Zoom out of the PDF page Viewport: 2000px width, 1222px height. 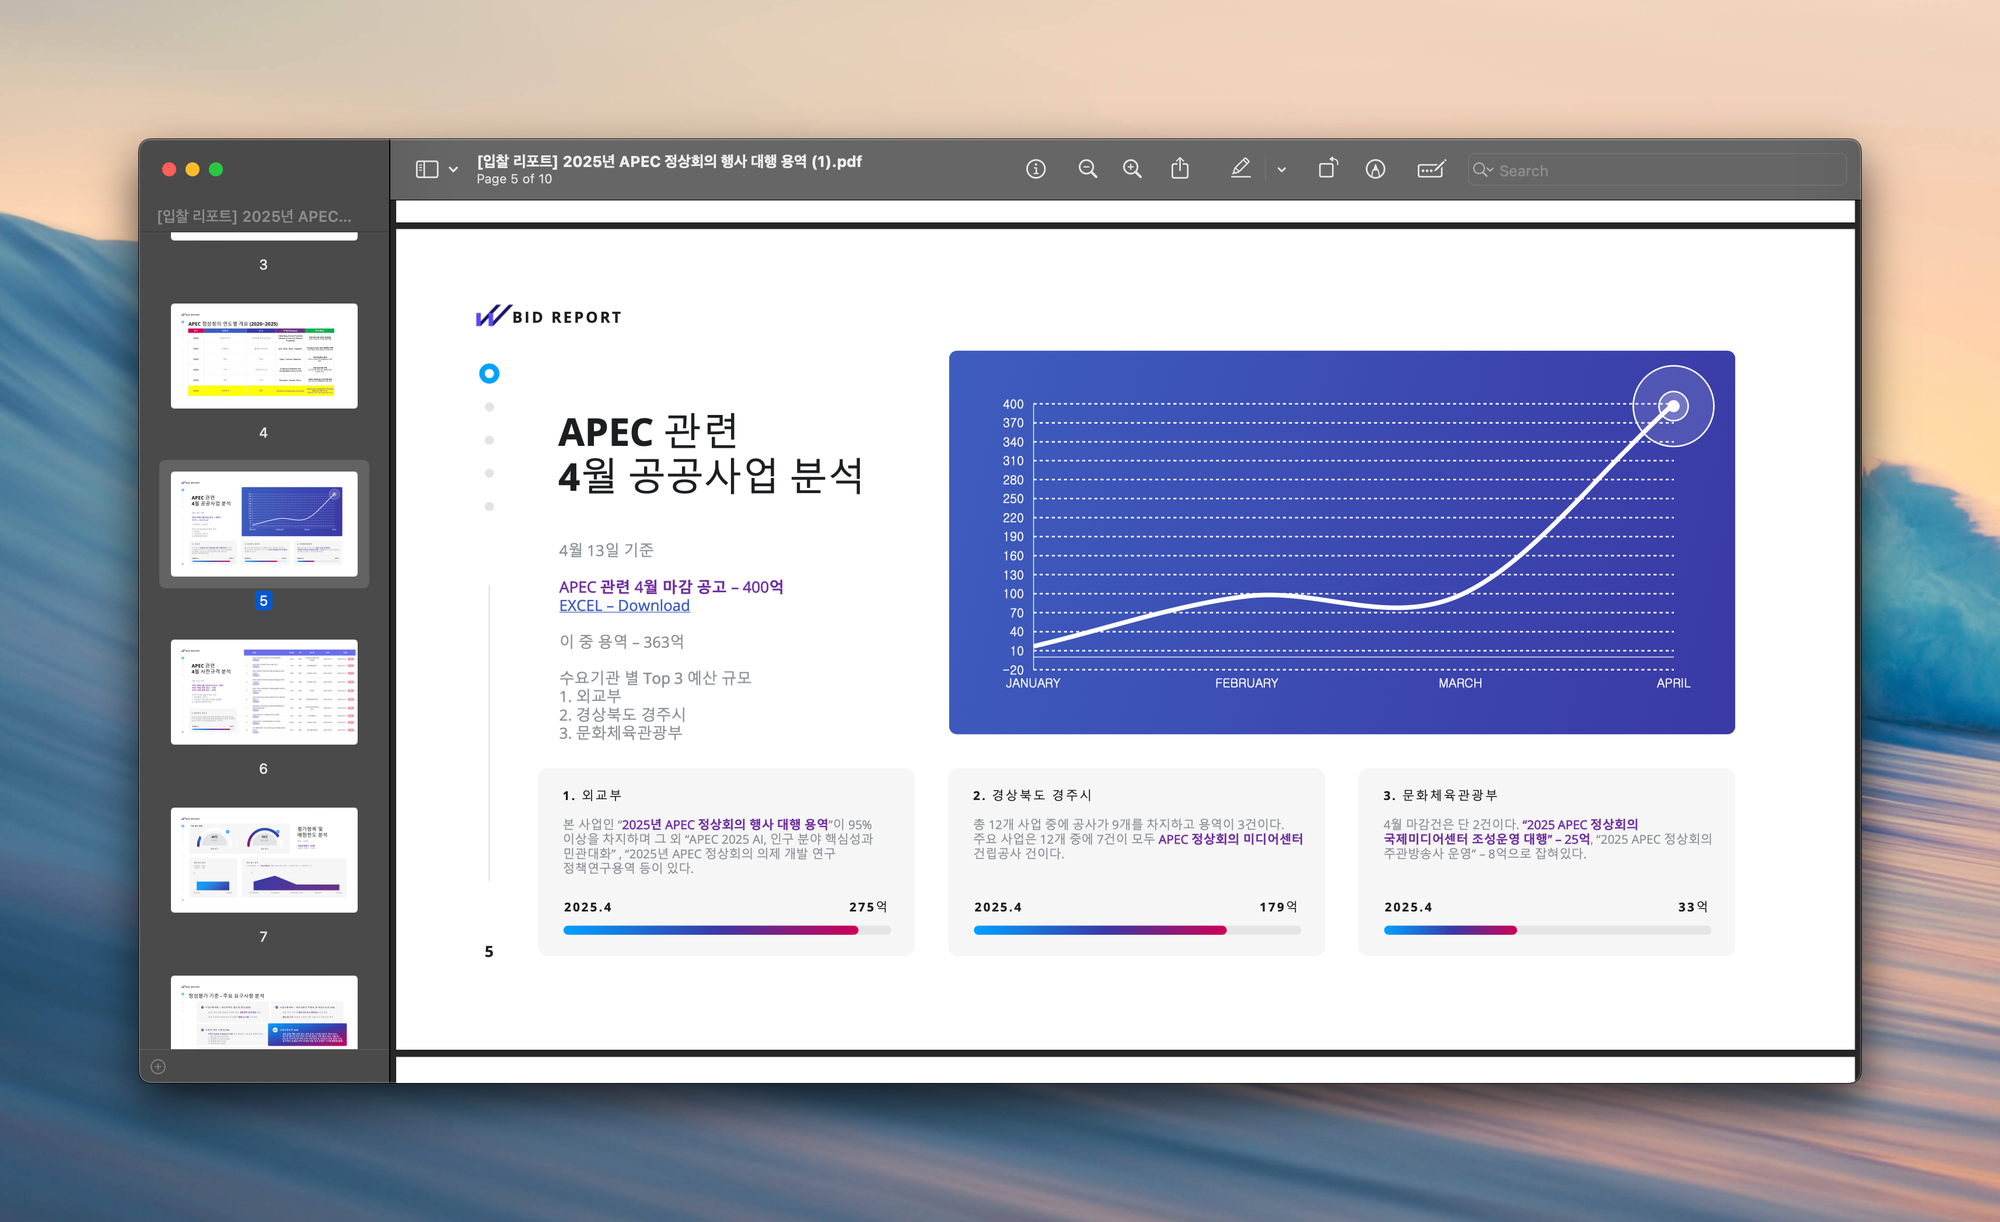1087,169
